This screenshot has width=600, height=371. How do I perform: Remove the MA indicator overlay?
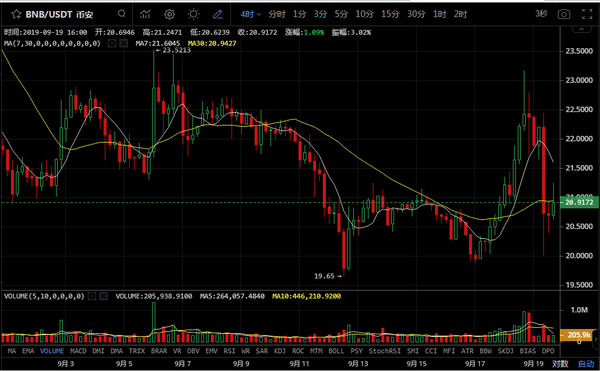[x=123, y=43]
